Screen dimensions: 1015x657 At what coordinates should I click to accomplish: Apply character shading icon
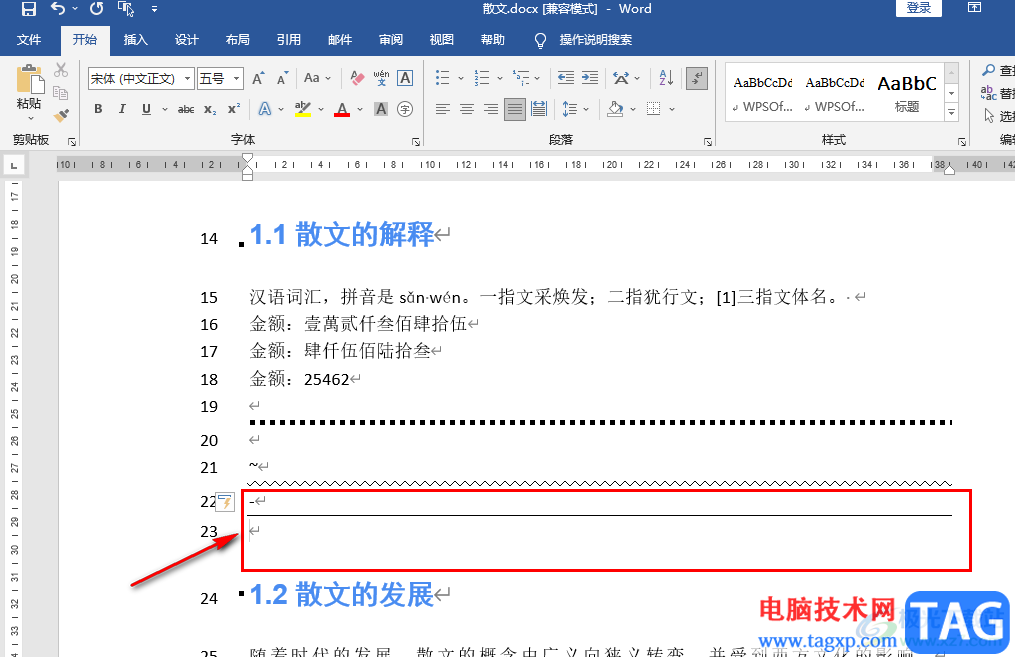[x=381, y=109]
